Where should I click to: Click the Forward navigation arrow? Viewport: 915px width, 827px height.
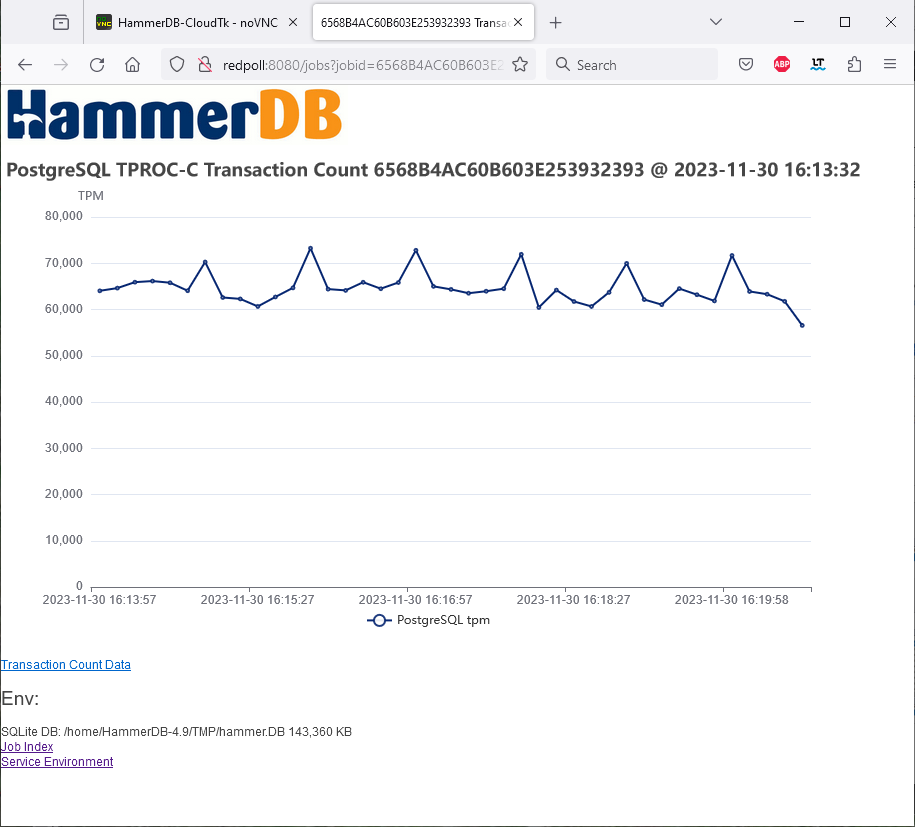point(61,65)
